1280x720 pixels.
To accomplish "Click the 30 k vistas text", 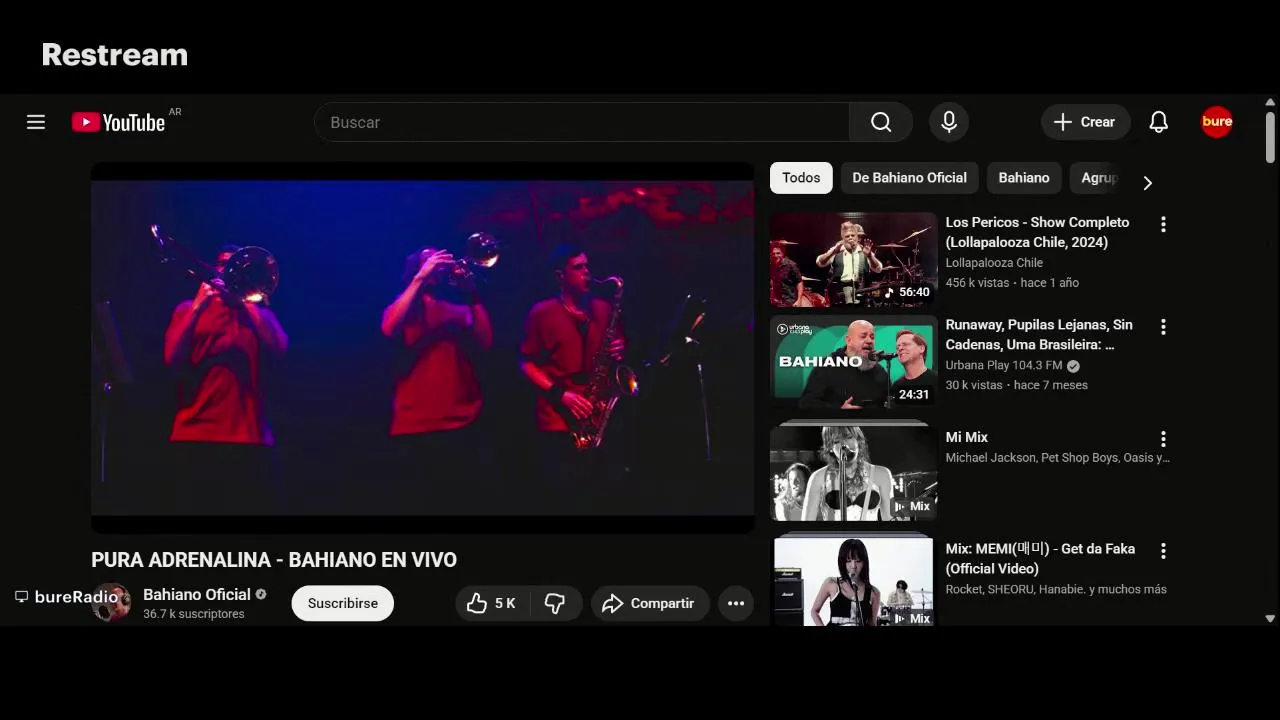I will (x=974, y=385).
